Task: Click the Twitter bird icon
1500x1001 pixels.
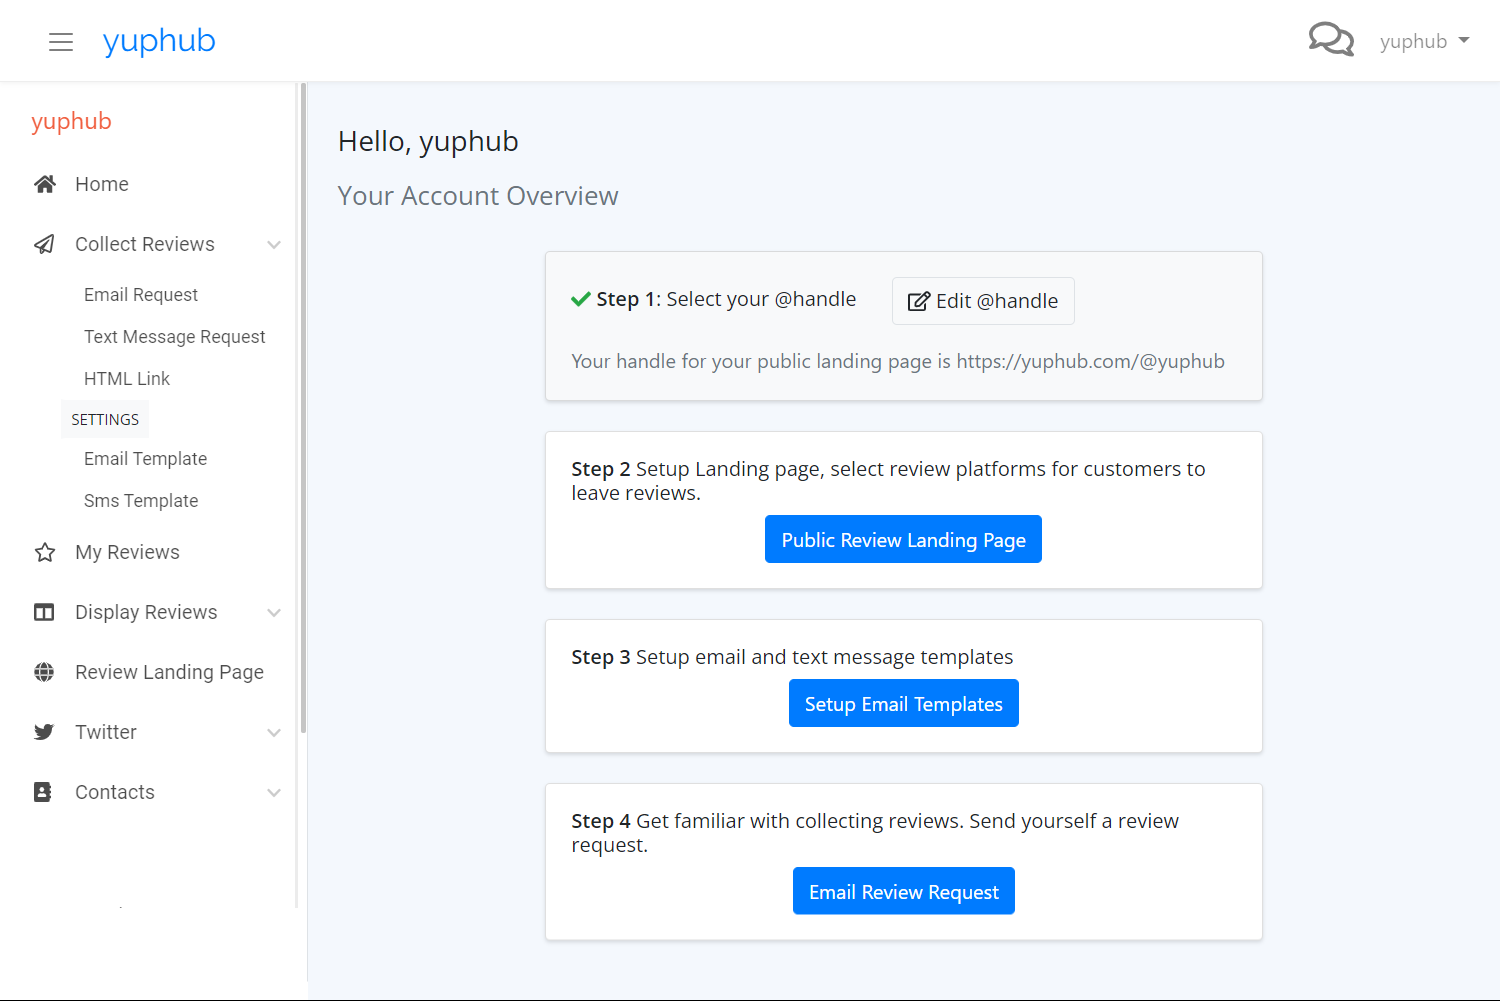Action: 44,732
